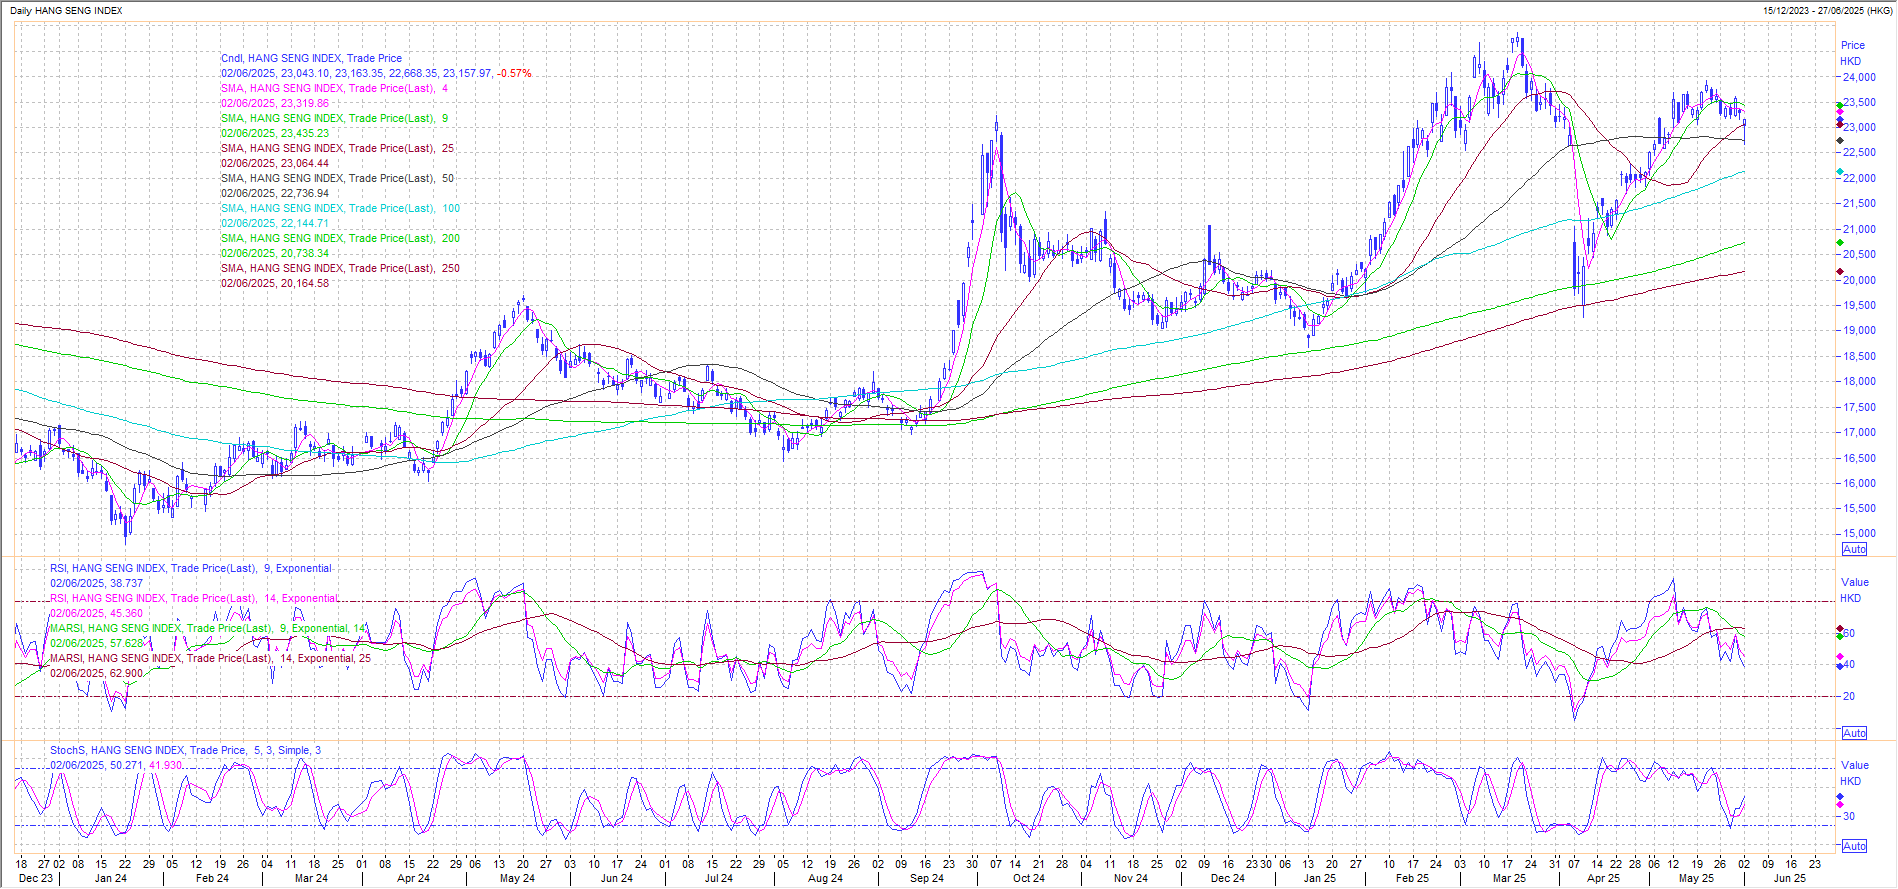Click the MARSI value 57.628

coord(96,643)
